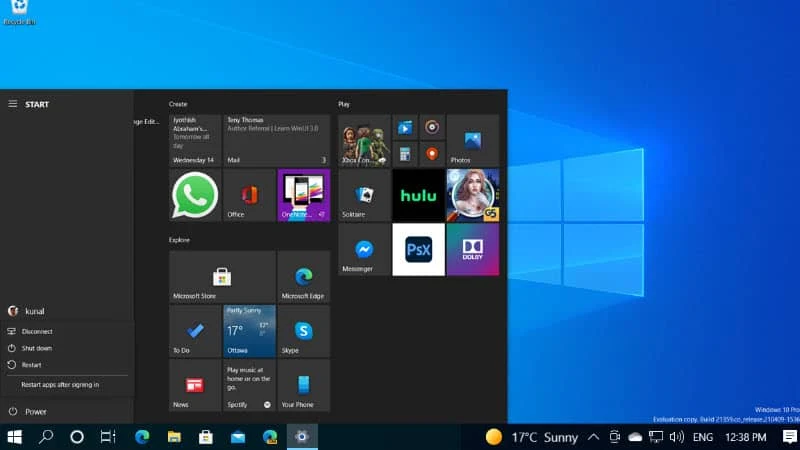This screenshot has height=450, width=800.
Task: Open the G5 hidden object game tile
Action: 473,195
